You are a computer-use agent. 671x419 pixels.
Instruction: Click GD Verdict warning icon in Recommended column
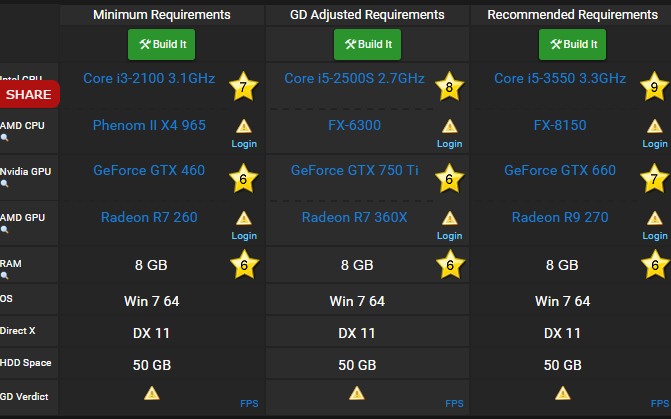[x=563, y=393]
